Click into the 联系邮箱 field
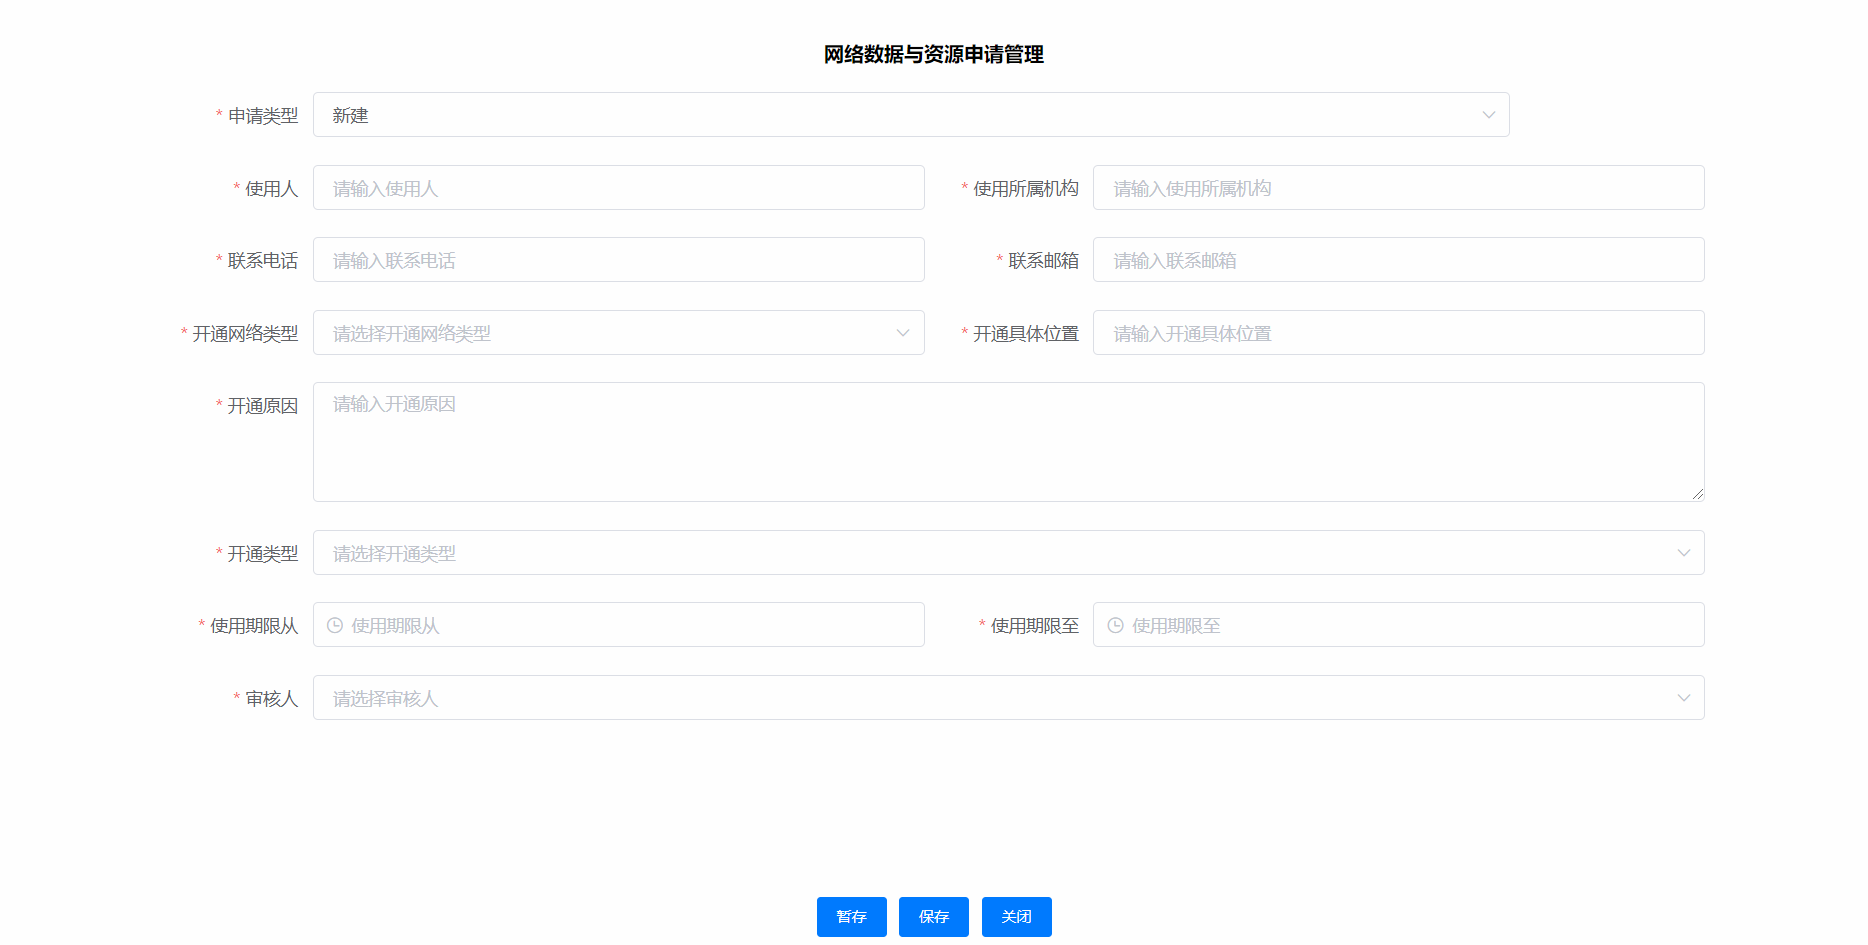The image size is (1868, 945). [1398, 260]
